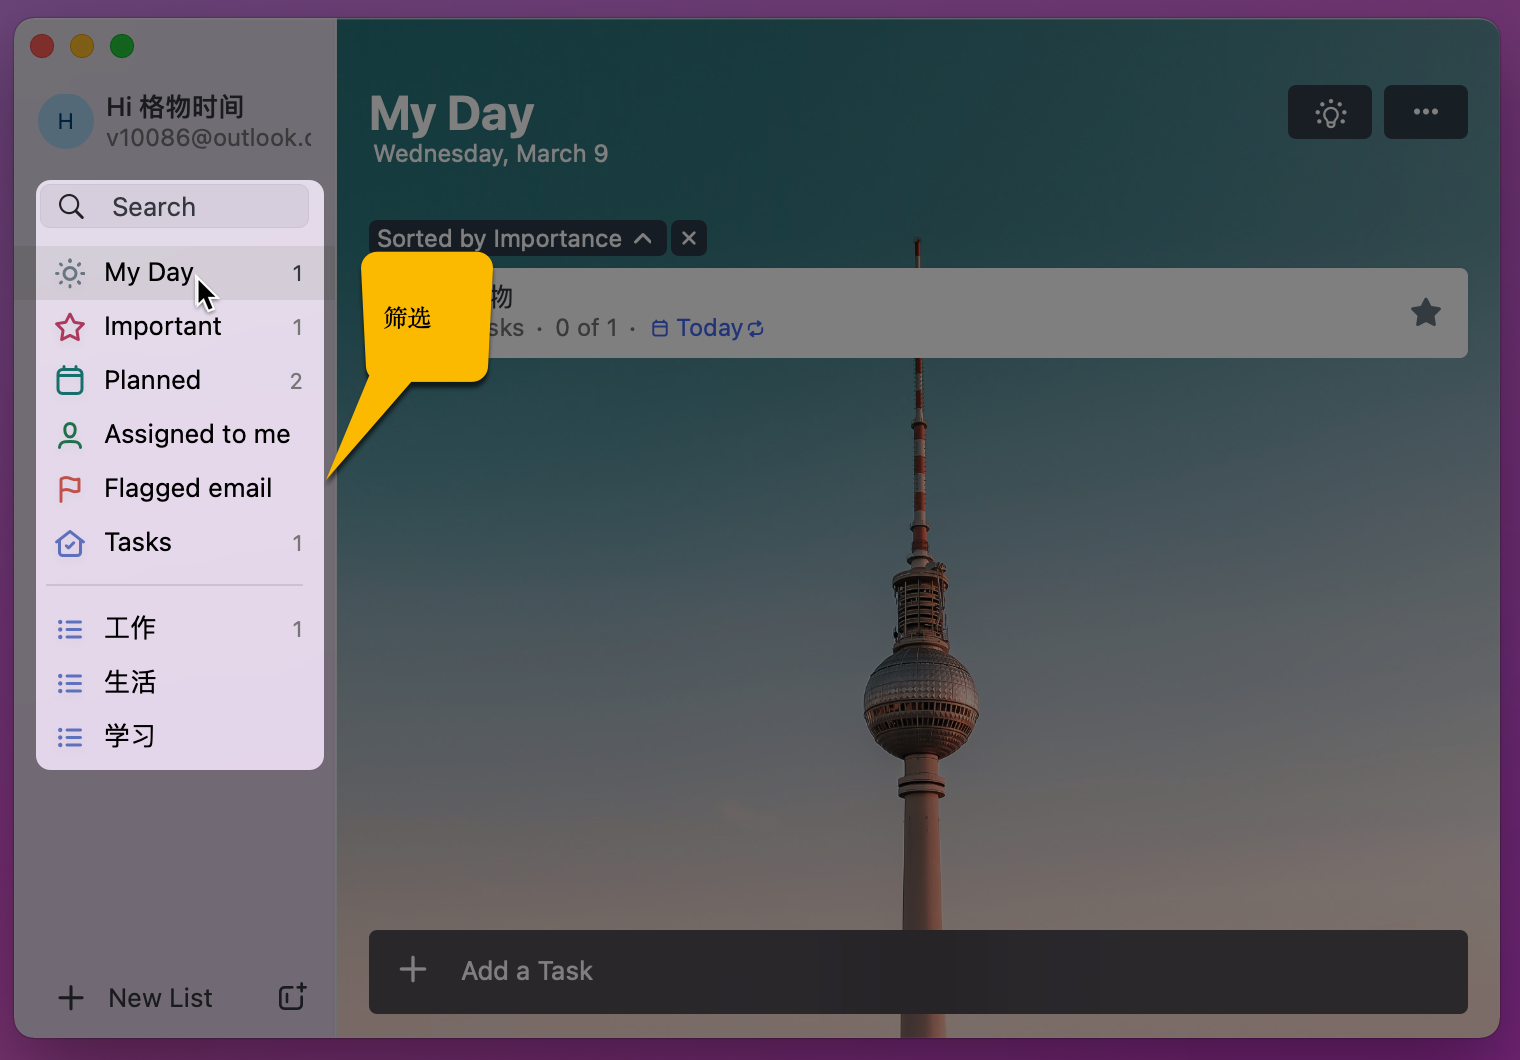Open the three-dot more options menu
Image resolution: width=1520 pixels, height=1060 pixels.
click(x=1426, y=112)
